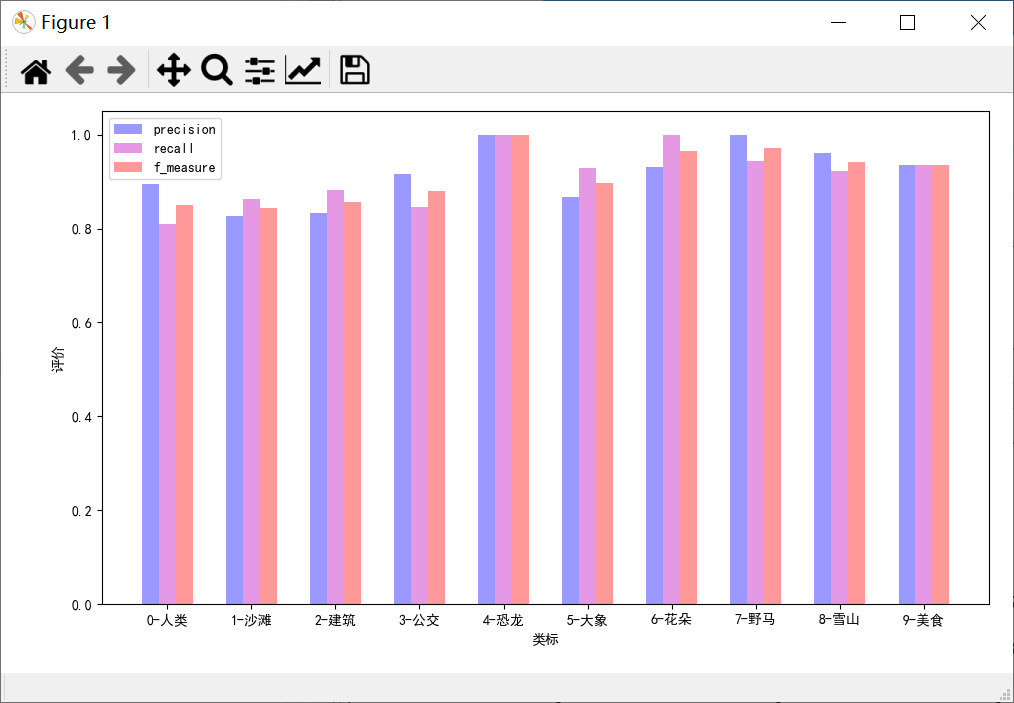Click the red f_measure bar for 2-建筑

click(352, 404)
